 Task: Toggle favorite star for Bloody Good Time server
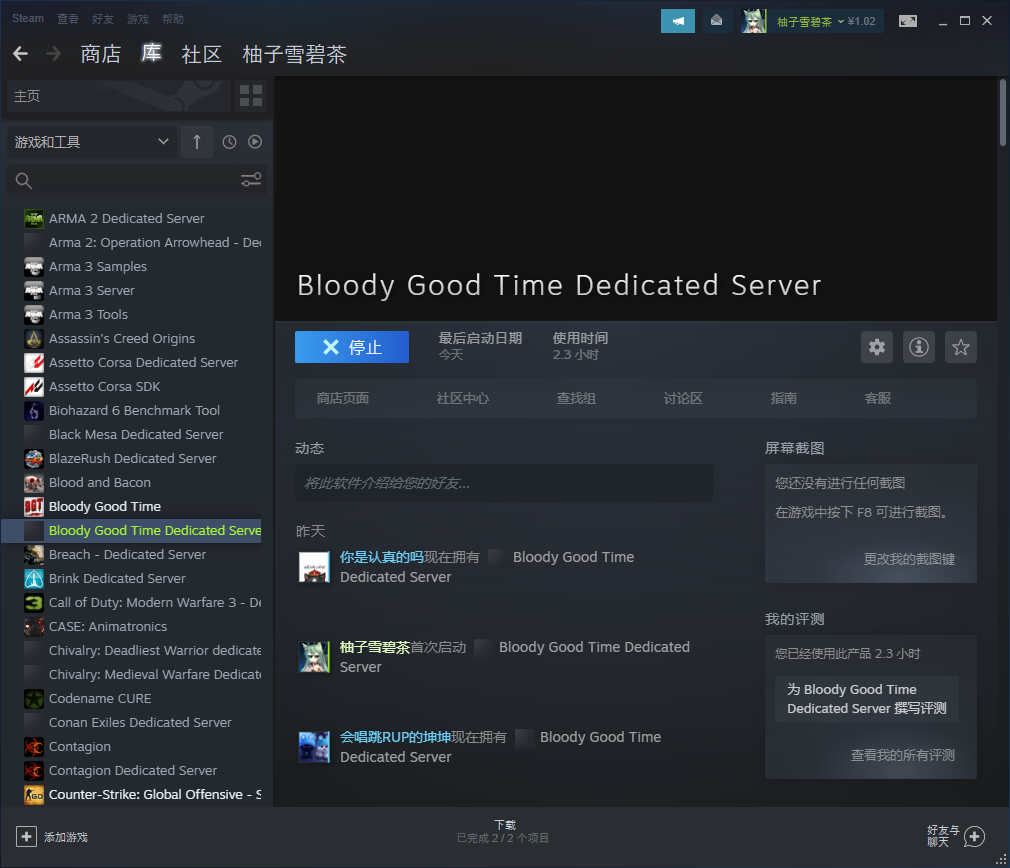click(960, 347)
